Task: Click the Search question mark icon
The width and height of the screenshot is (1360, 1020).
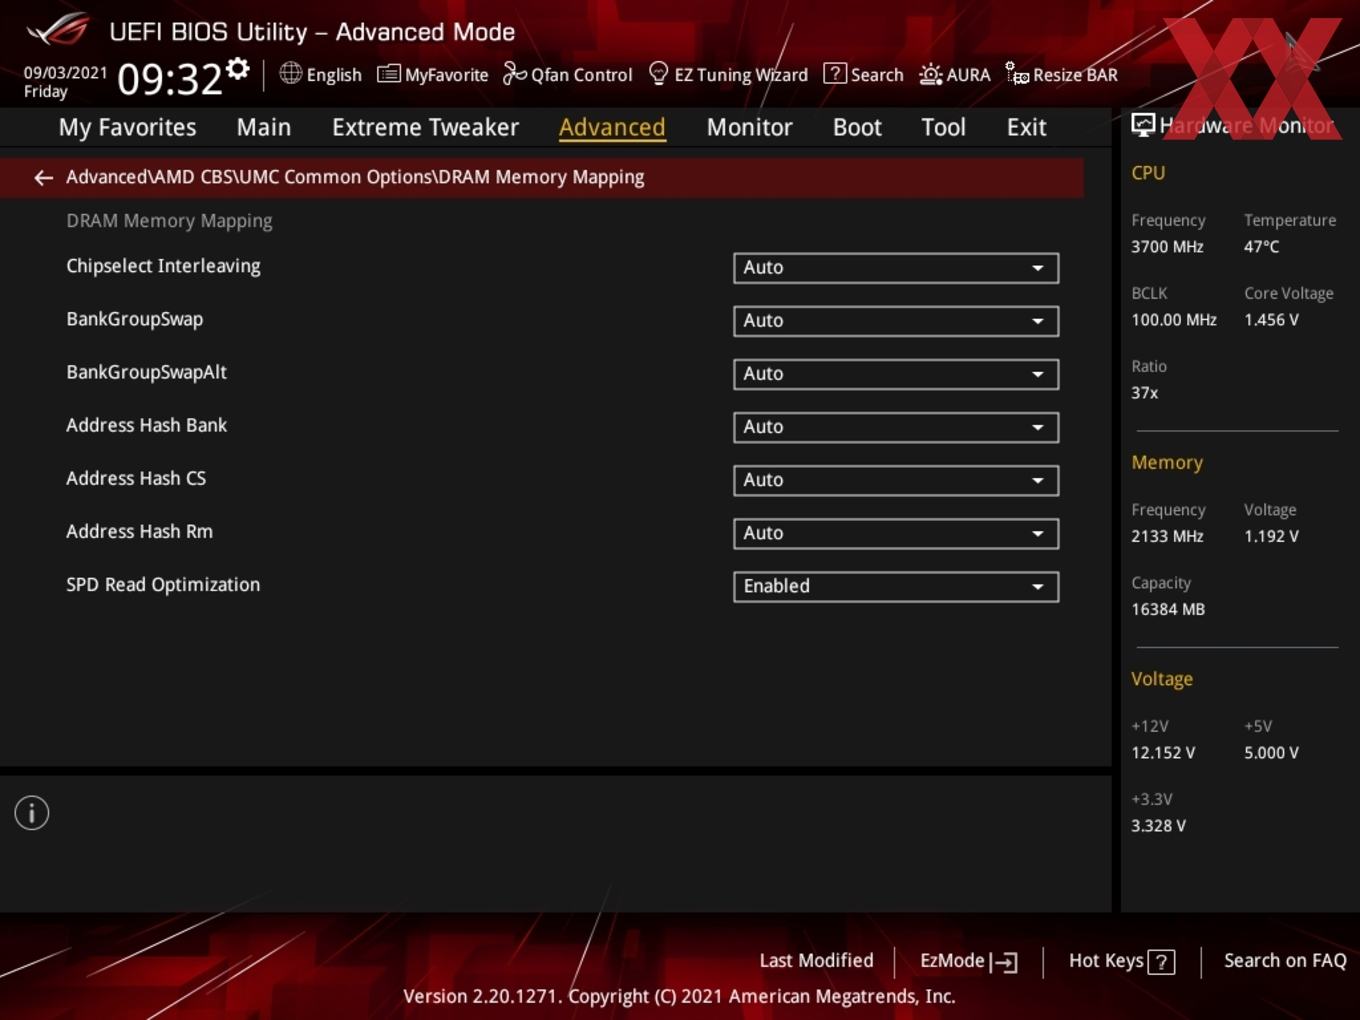Action: coord(834,73)
